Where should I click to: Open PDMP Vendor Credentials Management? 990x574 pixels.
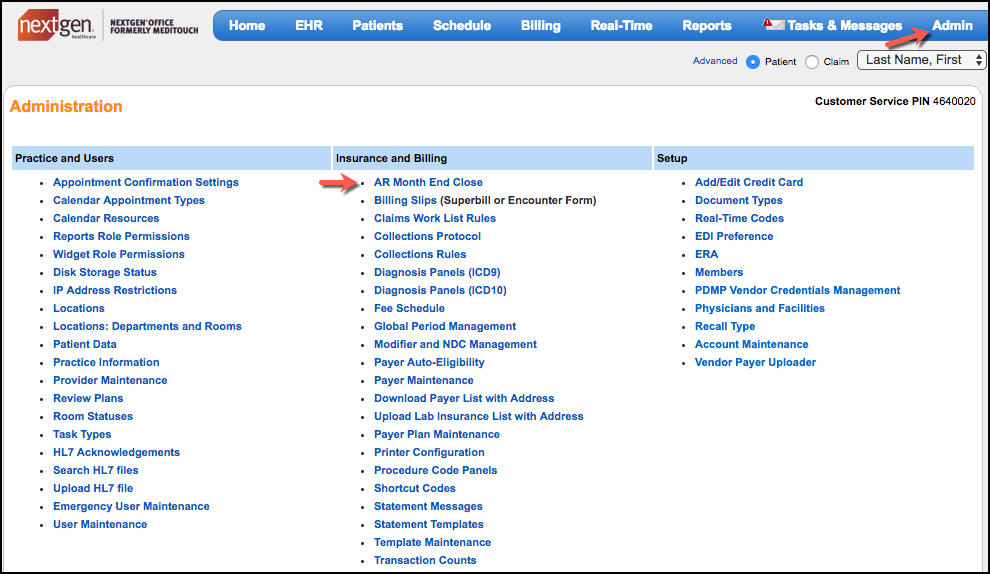point(797,290)
